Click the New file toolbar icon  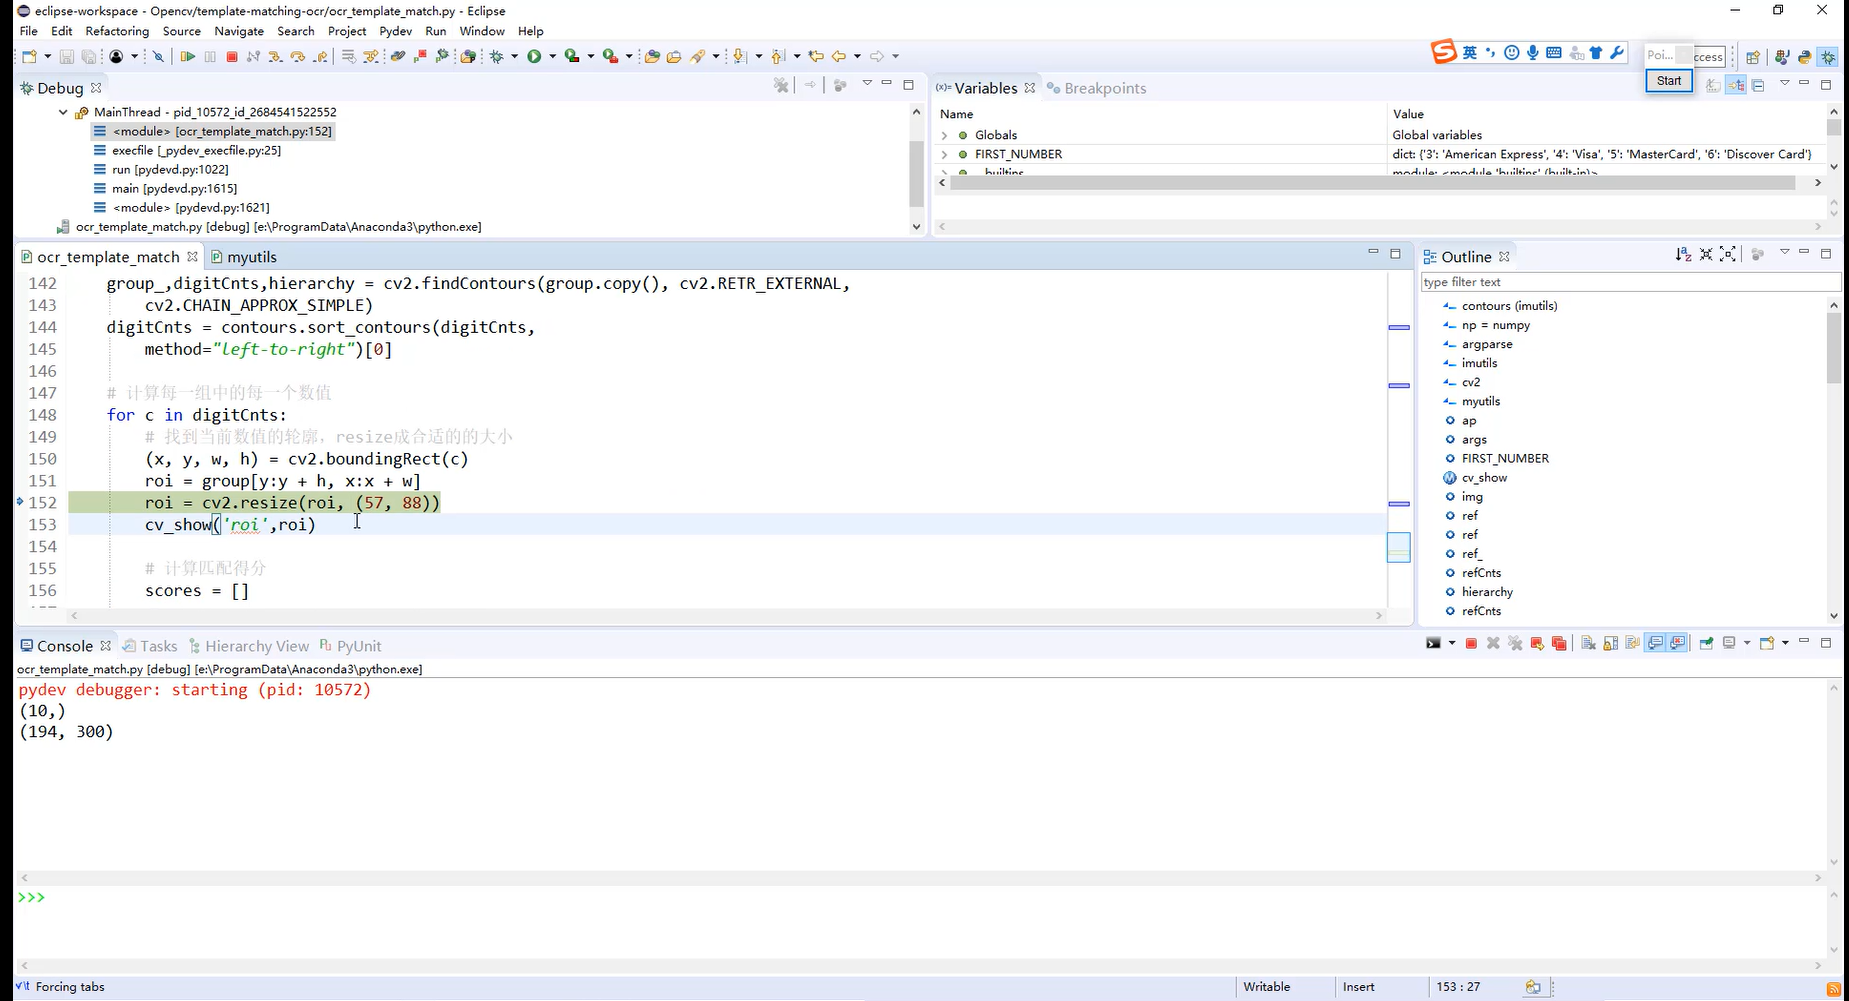click(29, 56)
